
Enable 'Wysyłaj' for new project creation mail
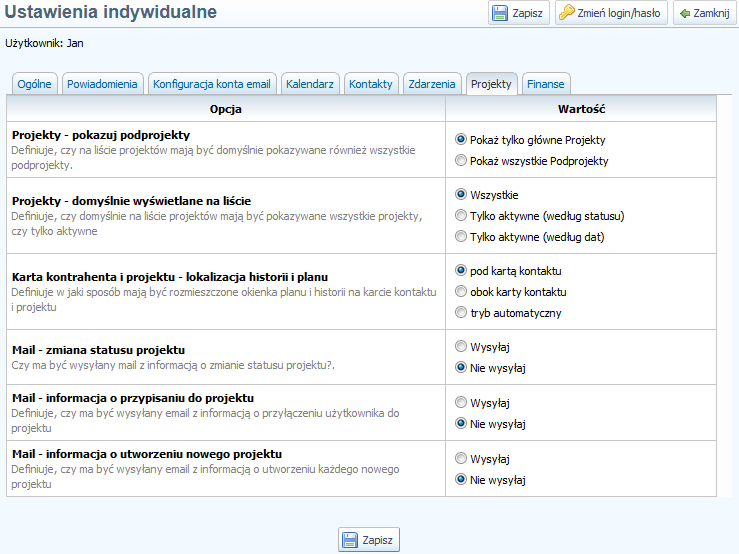click(x=461, y=458)
